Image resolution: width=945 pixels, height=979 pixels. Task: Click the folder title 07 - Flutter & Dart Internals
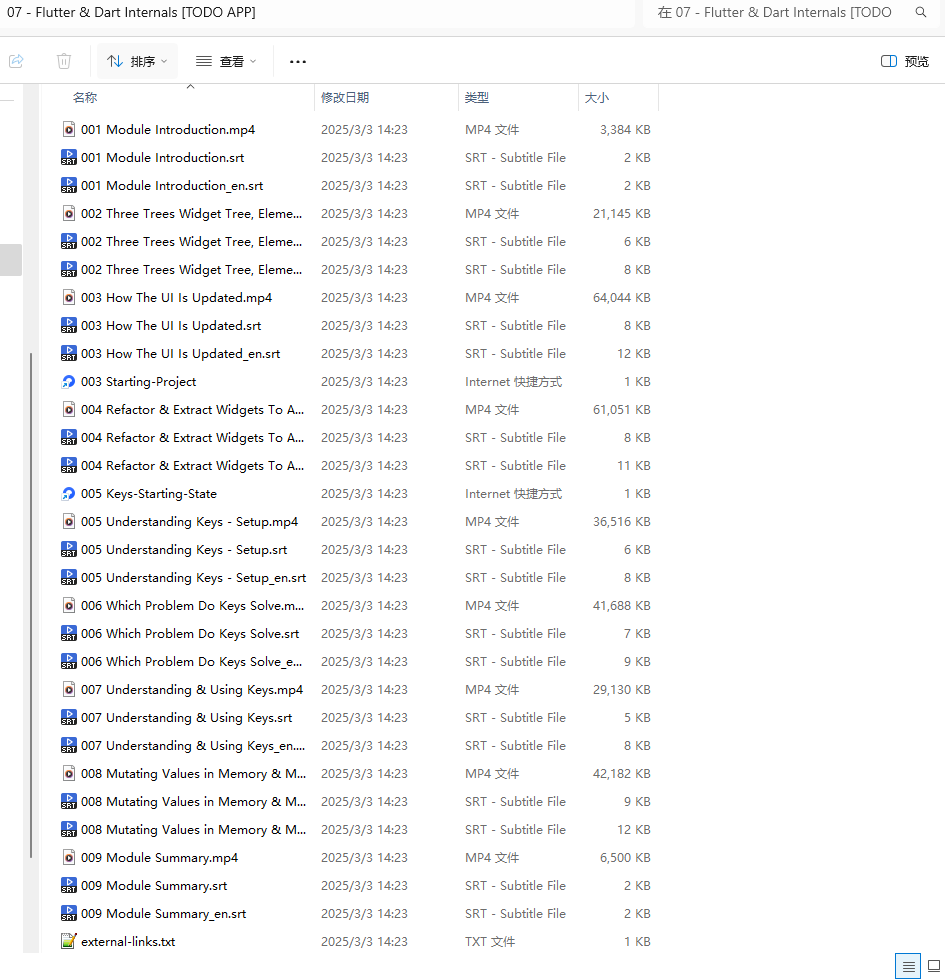point(131,12)
